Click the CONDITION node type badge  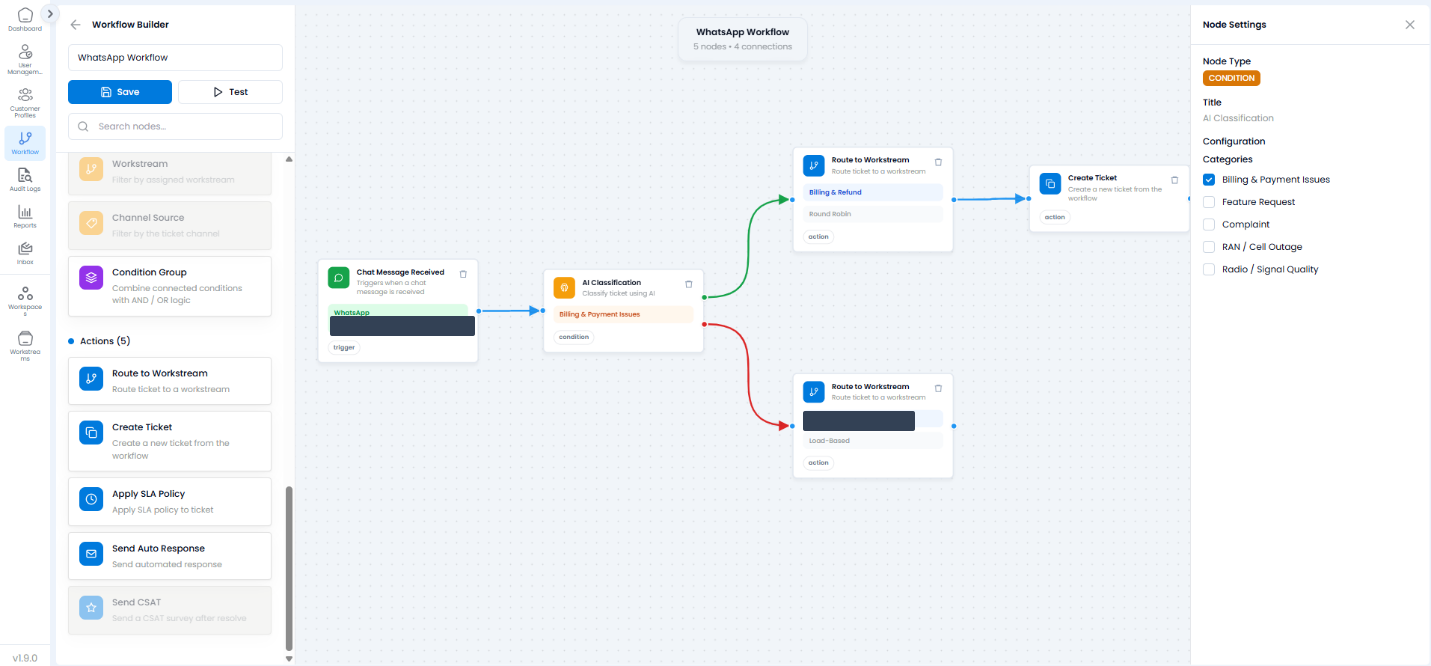(1231, 78)
